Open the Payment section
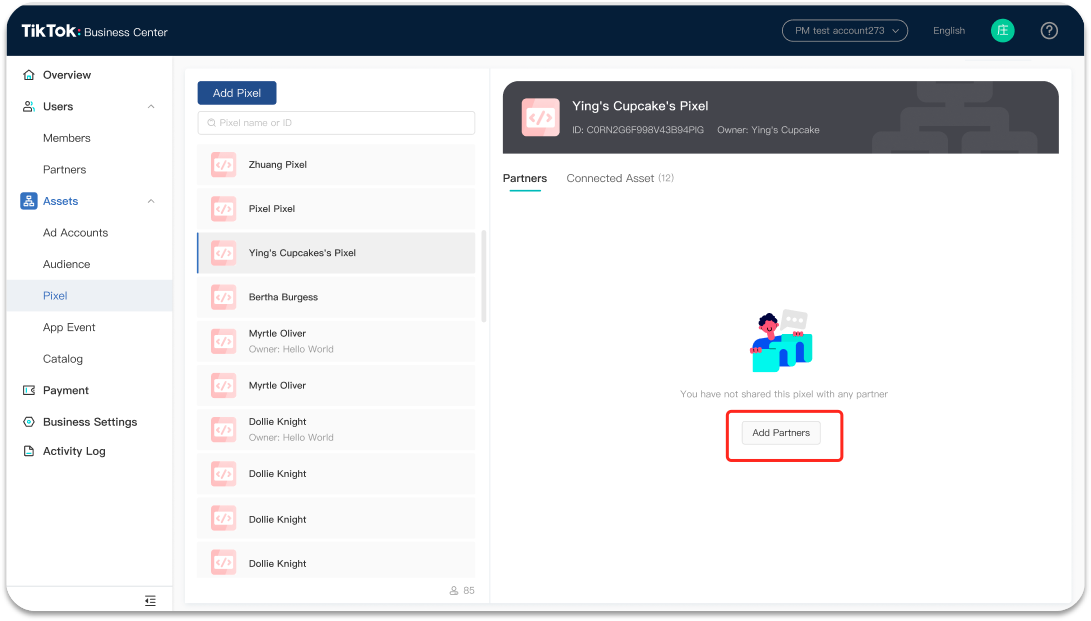Screen dimensions: 1091x621 pos(65,390)
